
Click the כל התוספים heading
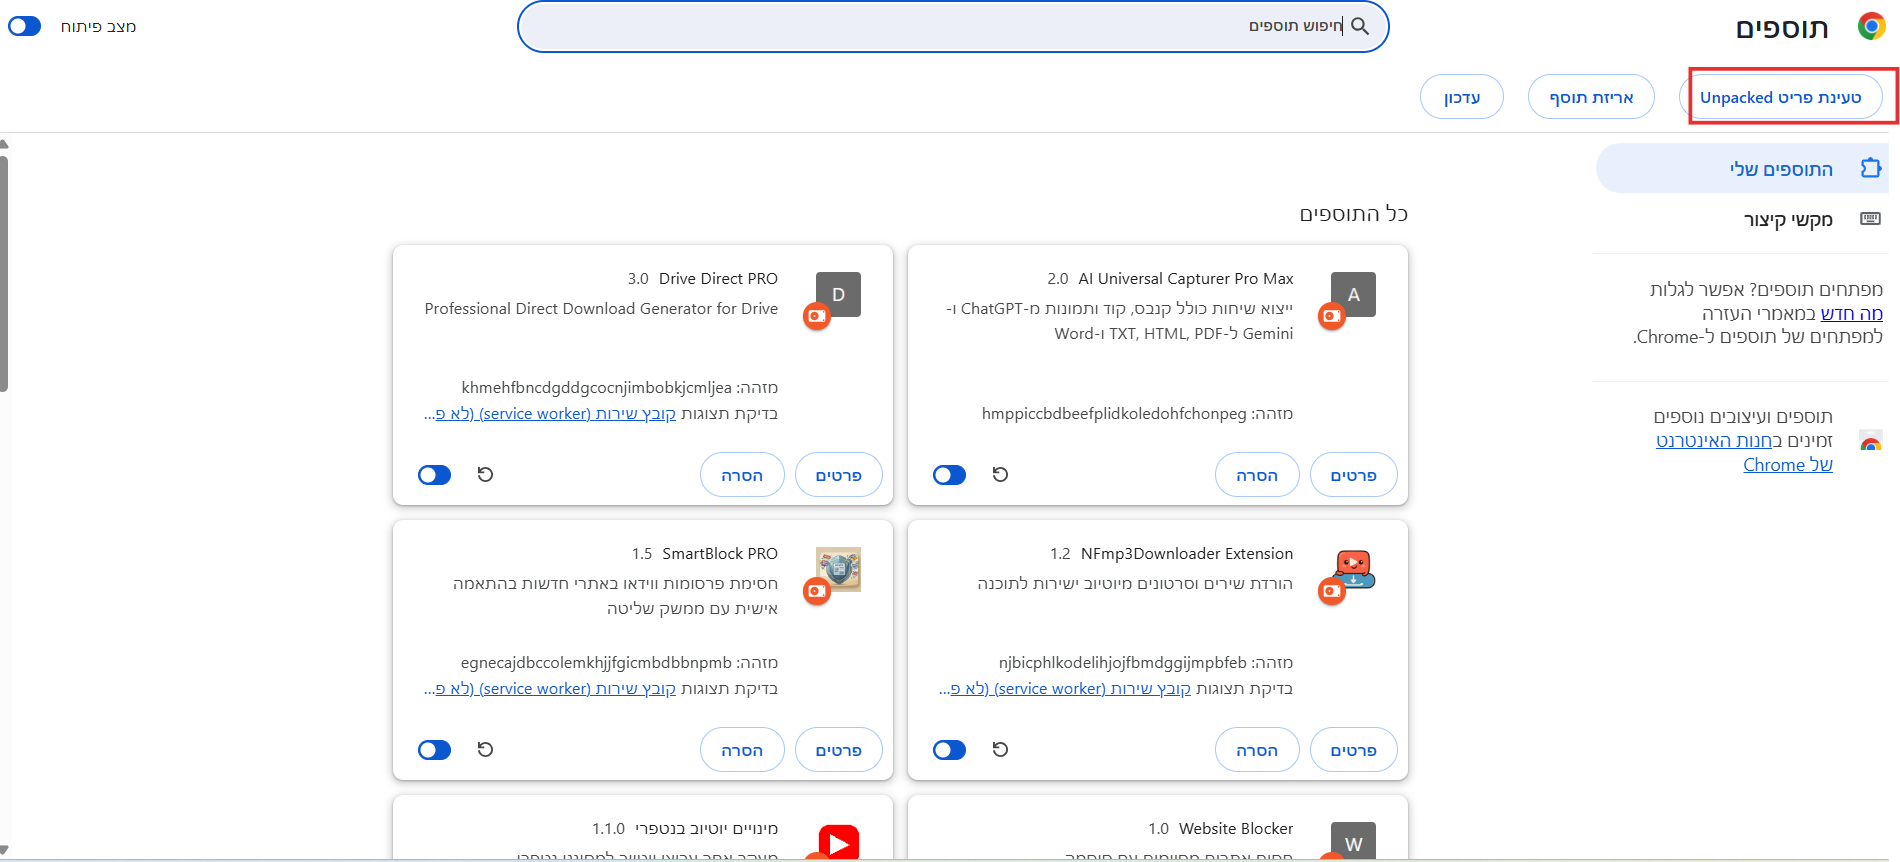click(x=1354, y=213)
